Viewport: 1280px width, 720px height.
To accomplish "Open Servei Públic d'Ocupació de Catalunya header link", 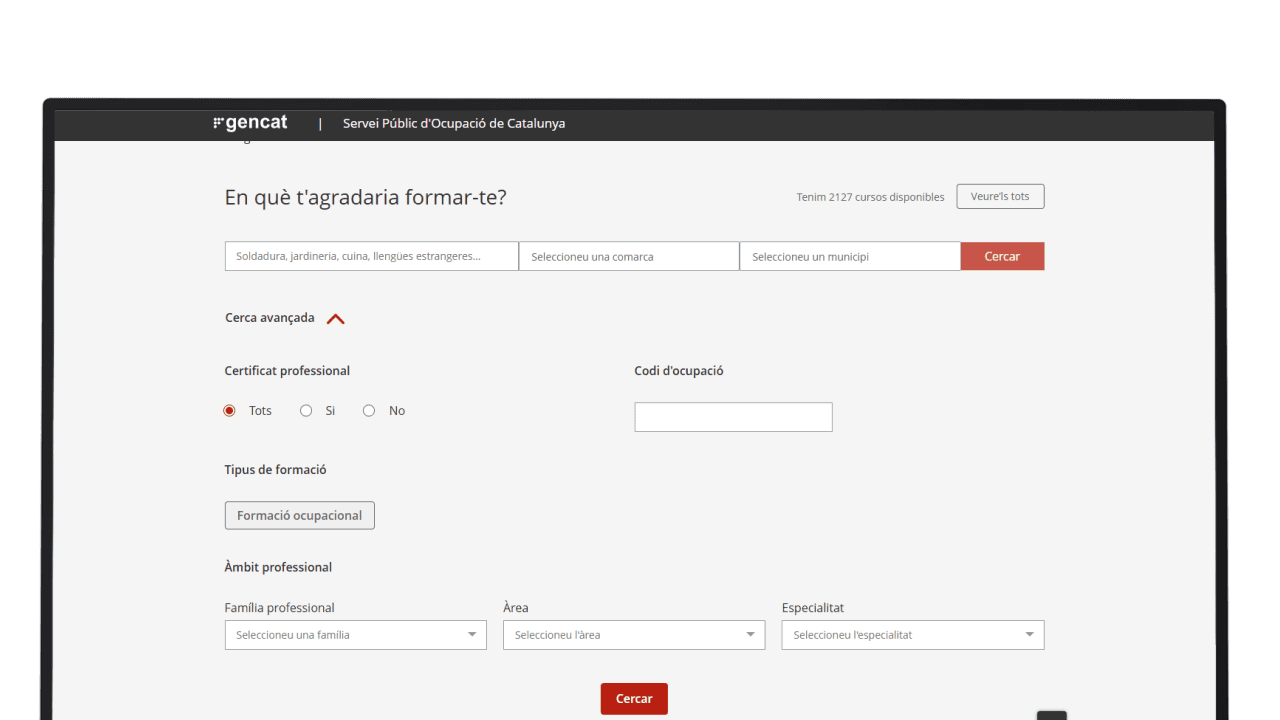I will click(x=453, y=124).
